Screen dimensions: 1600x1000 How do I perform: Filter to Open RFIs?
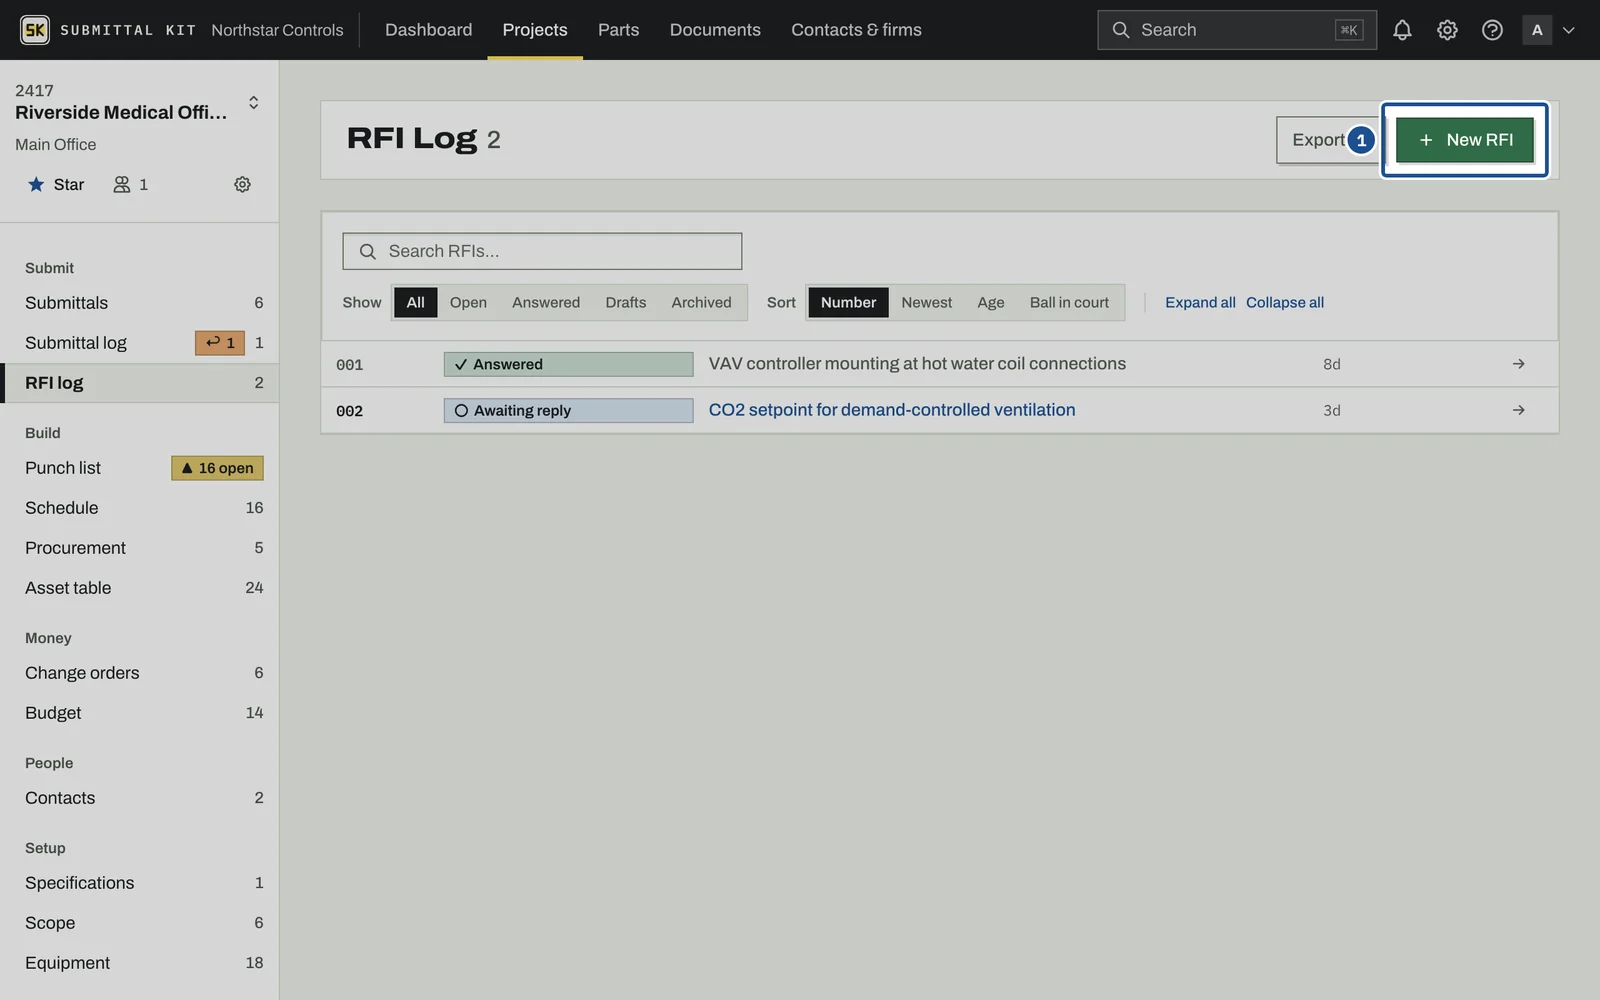click(468, 302)
